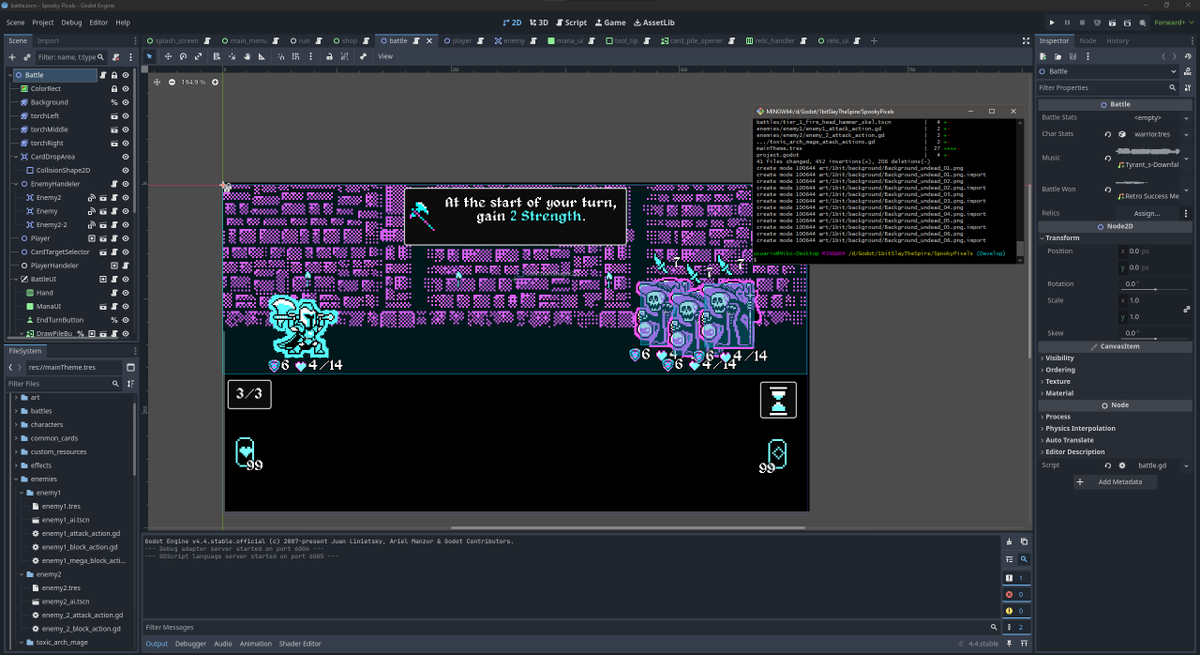Viewport: 1200px width, 655px height.
Task: Toggle visibility of torchMiddle node
Action: click(x=126, y=129)
